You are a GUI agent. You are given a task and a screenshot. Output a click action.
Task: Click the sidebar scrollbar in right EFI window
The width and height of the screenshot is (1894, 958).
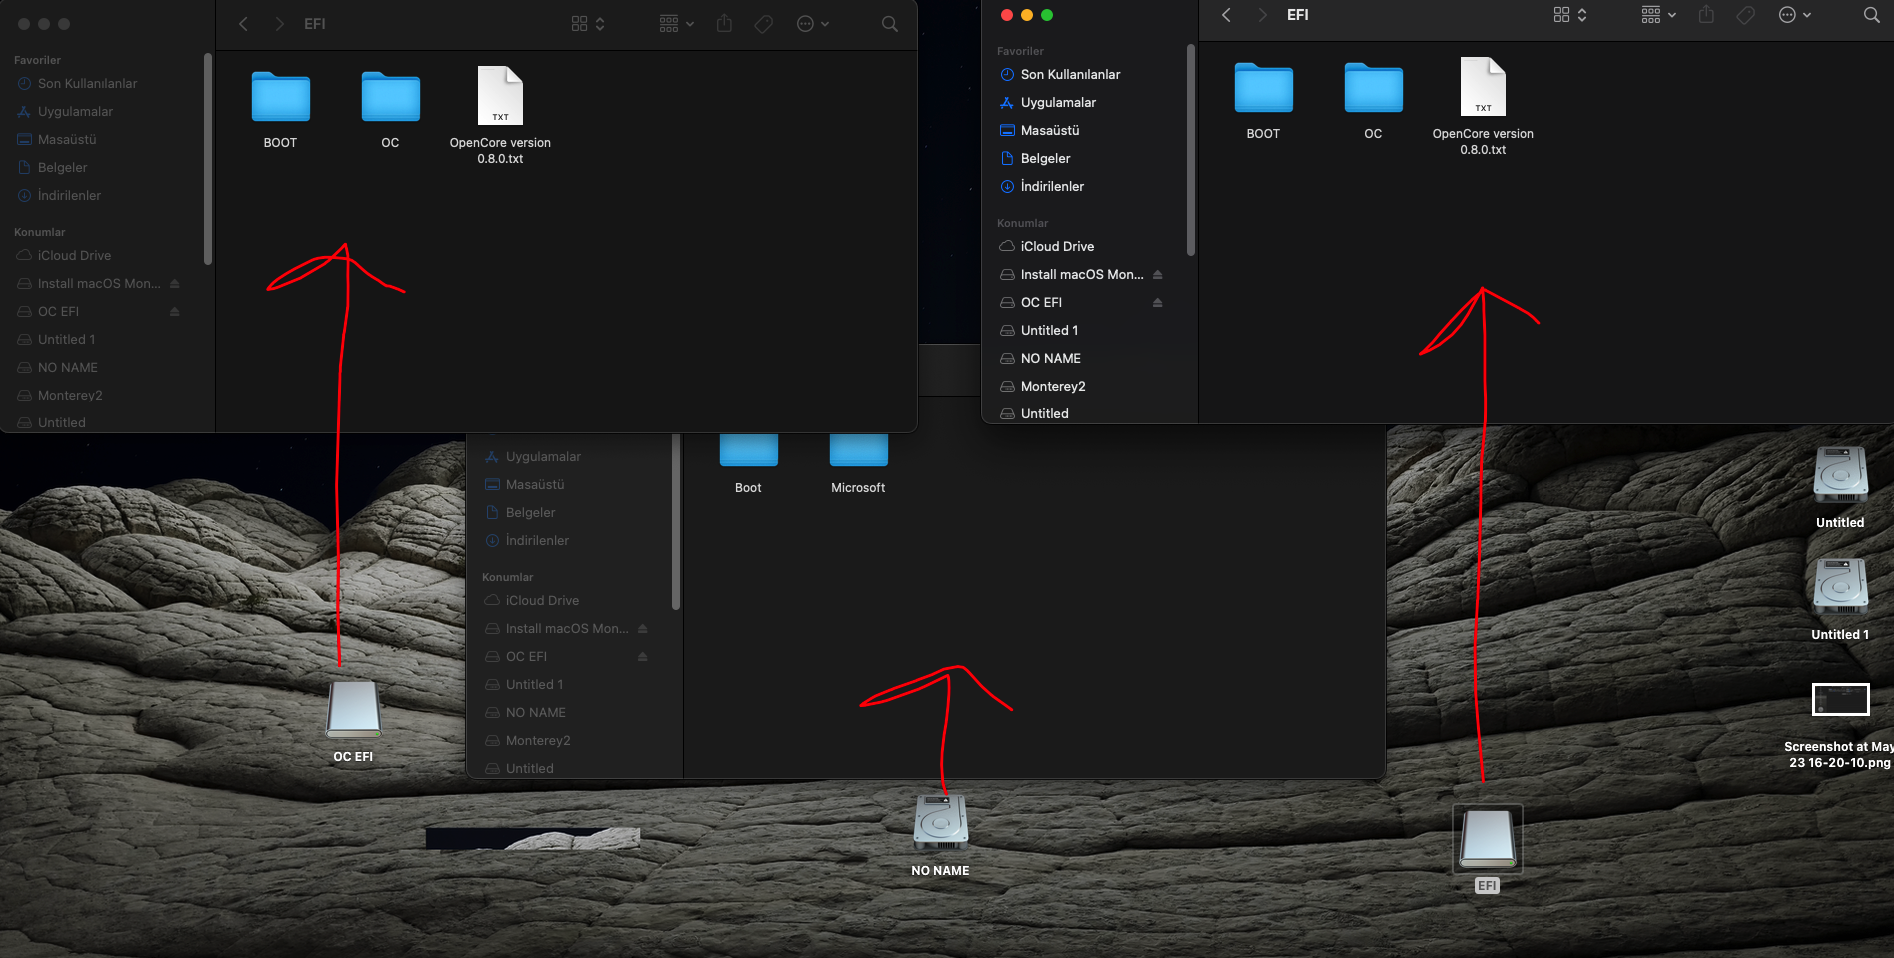coord(1191,150)
